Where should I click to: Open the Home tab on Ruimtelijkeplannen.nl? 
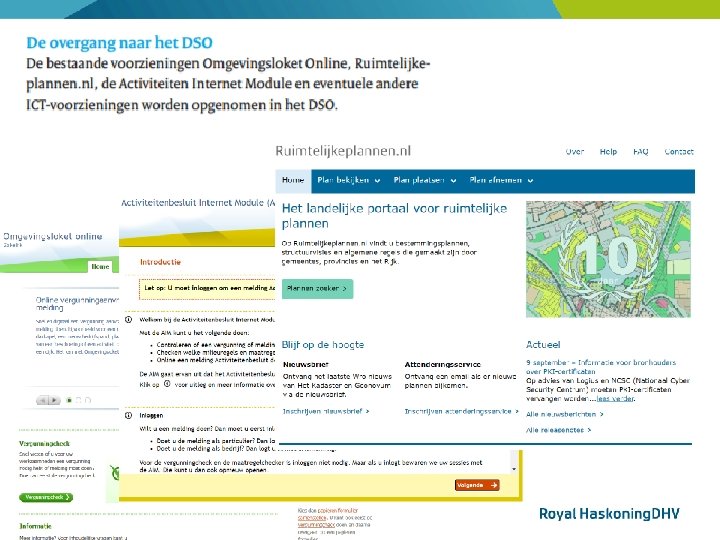[293, 180]
